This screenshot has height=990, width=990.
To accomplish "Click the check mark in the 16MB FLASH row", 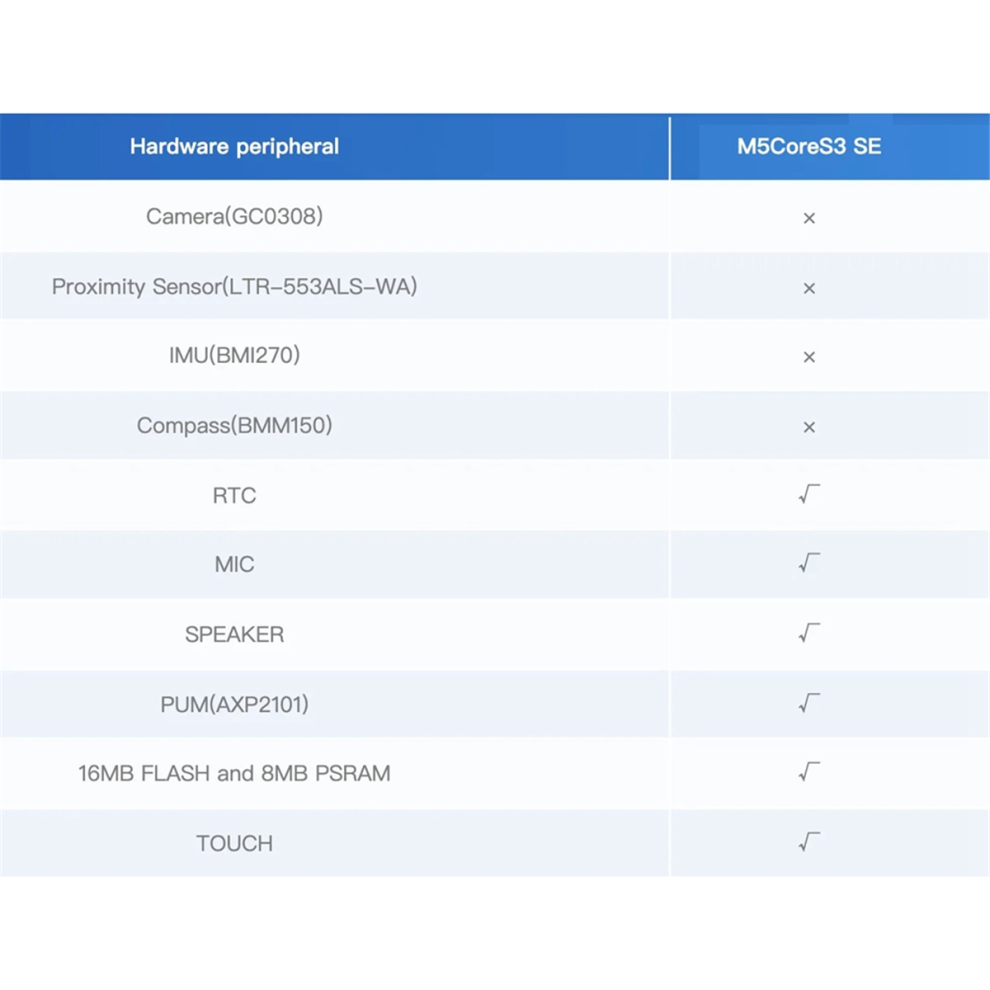I will (809, 772).
